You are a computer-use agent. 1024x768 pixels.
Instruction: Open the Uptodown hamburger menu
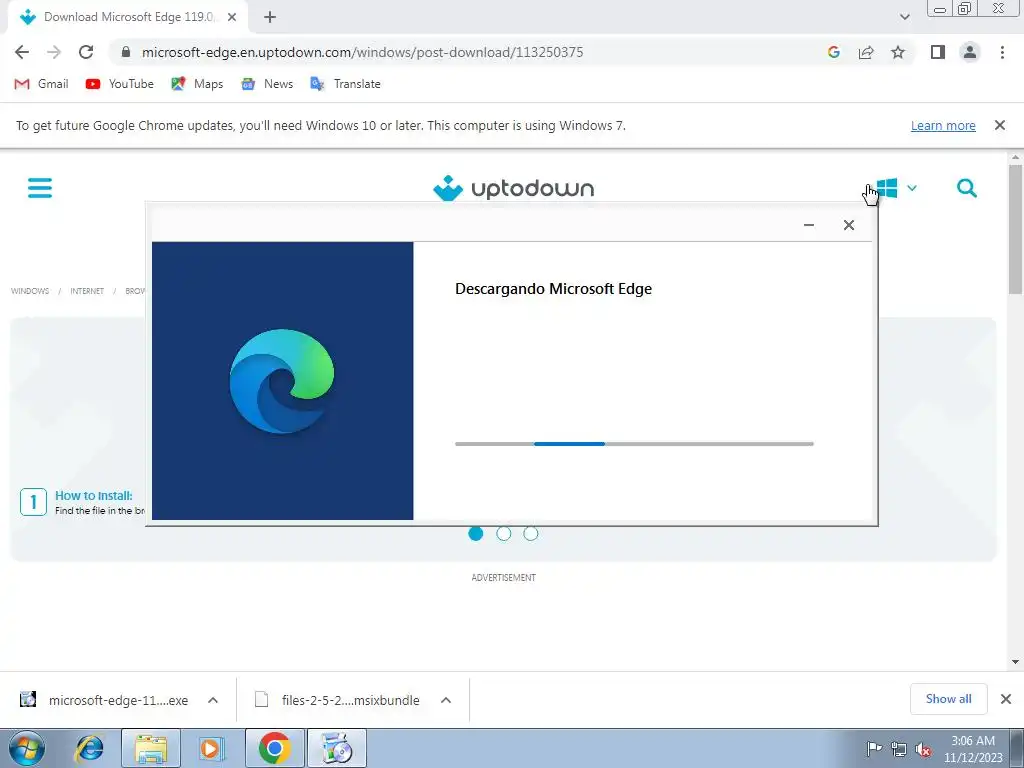tap(40, 188)
